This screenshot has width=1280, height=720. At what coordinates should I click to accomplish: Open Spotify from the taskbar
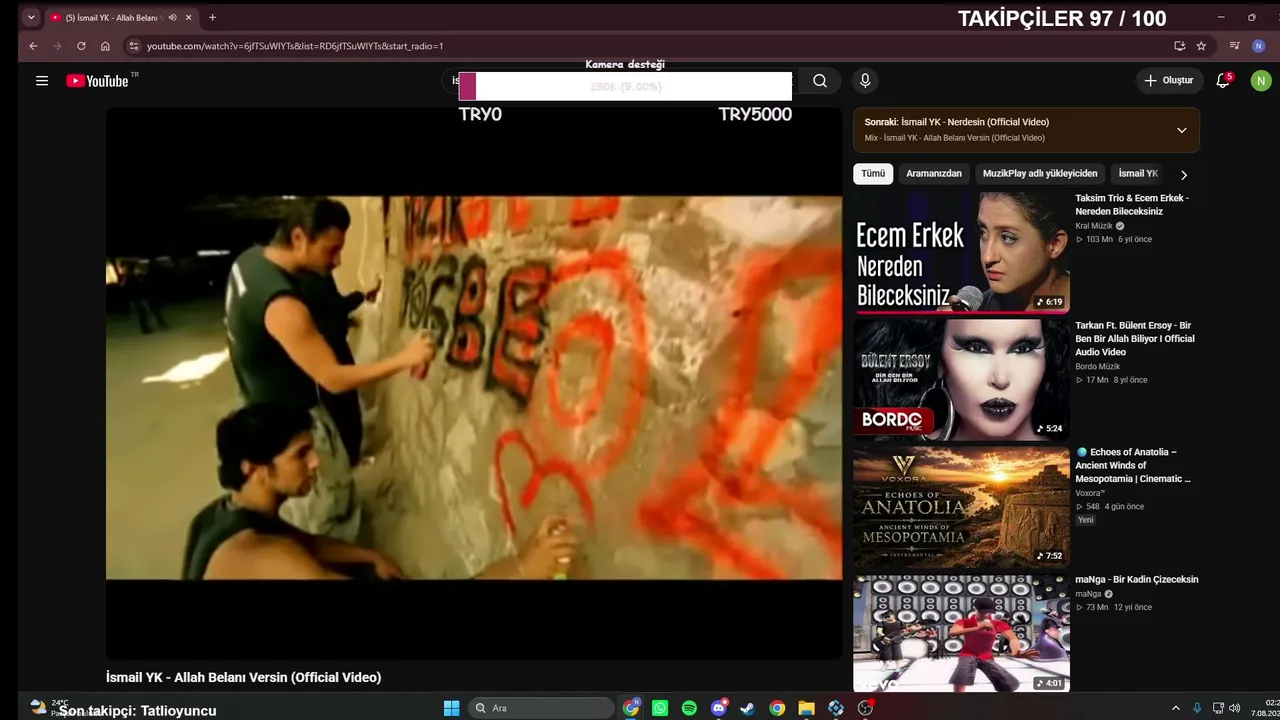[x=689, y=708]
